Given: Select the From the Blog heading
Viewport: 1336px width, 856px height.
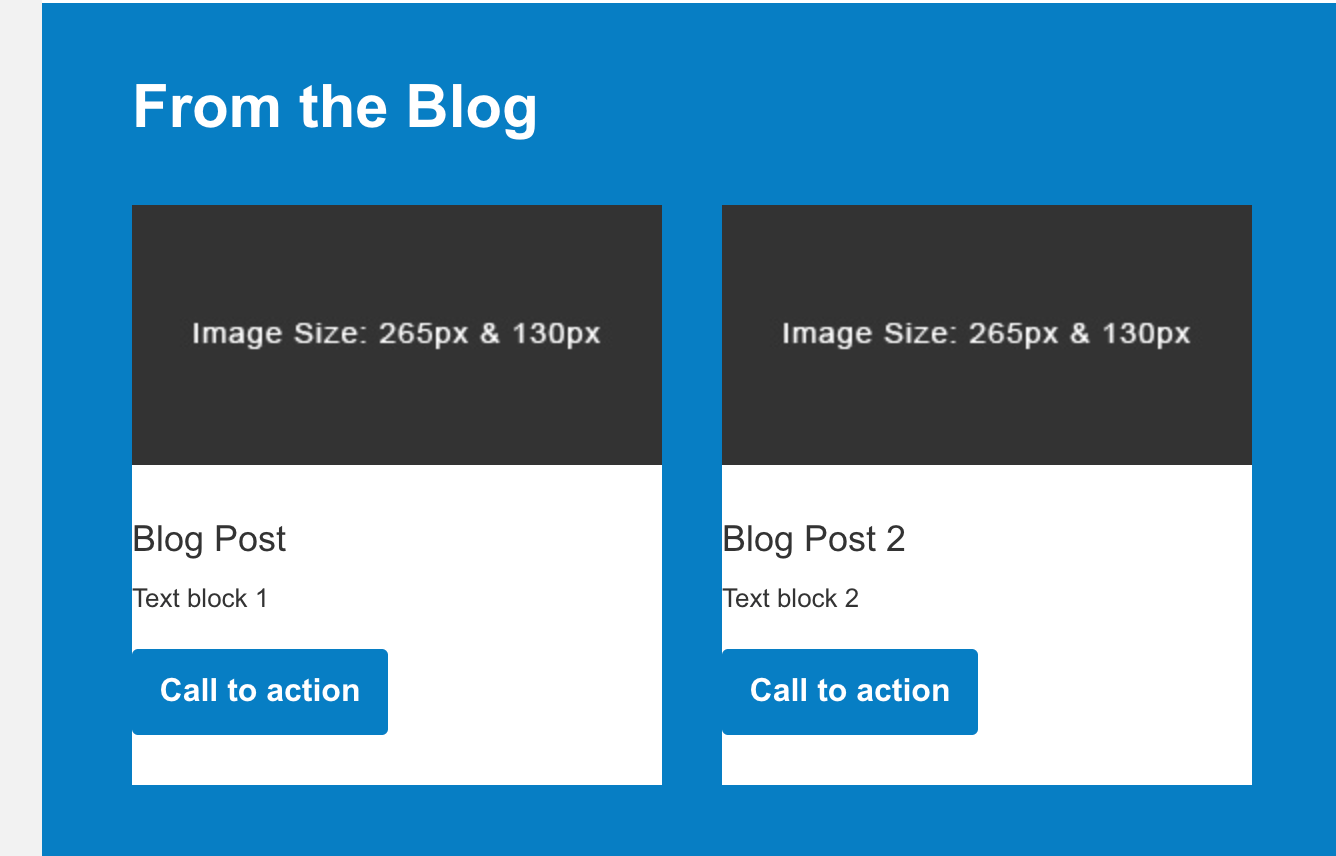Looking at the screenshot, I should click(336, 107).
